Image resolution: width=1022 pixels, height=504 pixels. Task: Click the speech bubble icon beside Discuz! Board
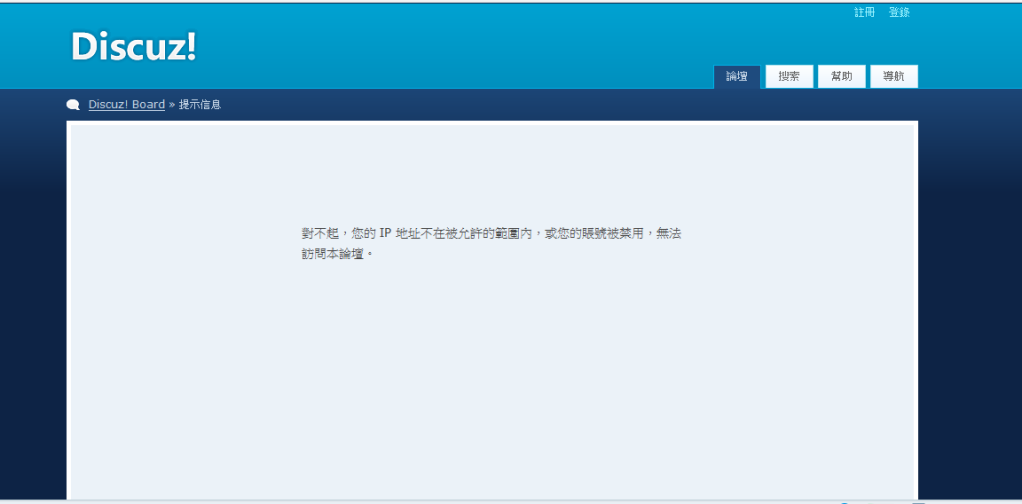(x=73, y=104)
